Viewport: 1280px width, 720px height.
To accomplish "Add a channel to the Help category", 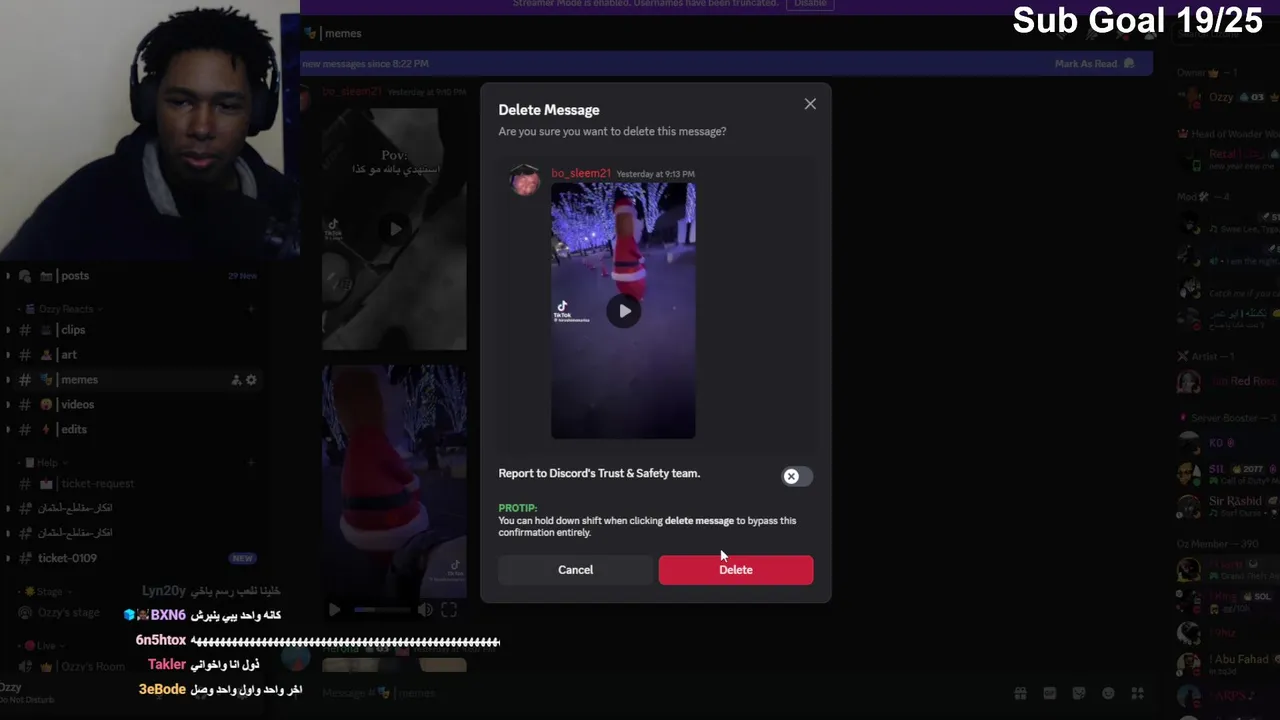I will pyautogui.click(x=251, y=463).
